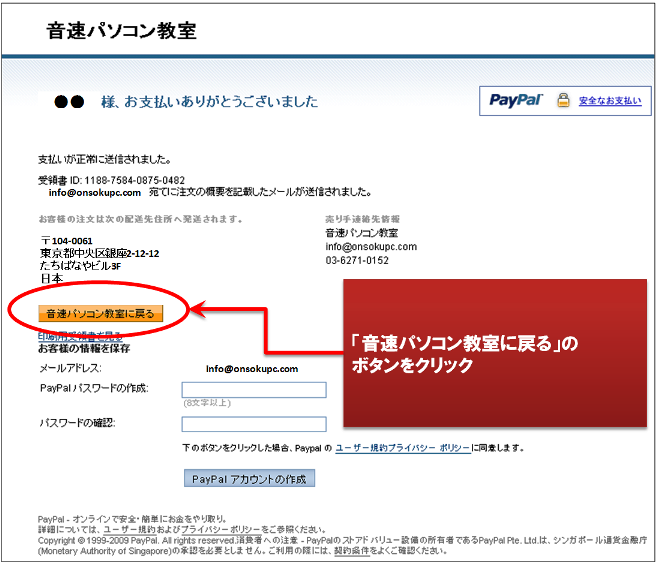Click seller email info@onsokupc.com under 売り手連絡先情報
Screen dimensions: 657x562
371,247
